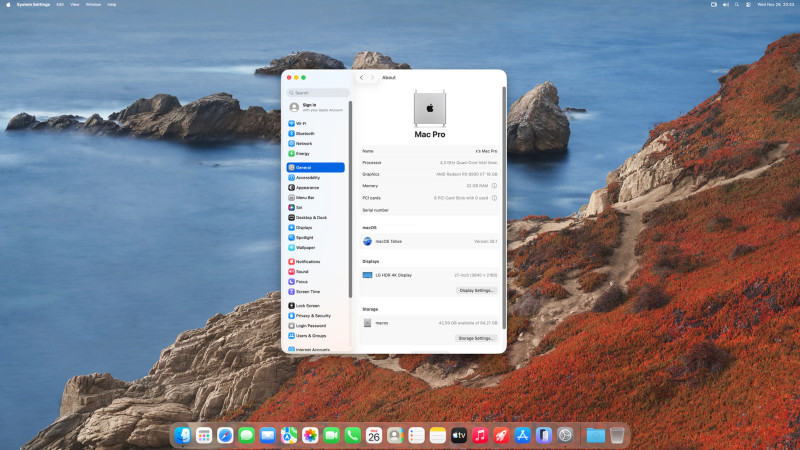This screenshot has width=800, height=450.
Task: Click the Serial number row
Action: coord(430,210)
